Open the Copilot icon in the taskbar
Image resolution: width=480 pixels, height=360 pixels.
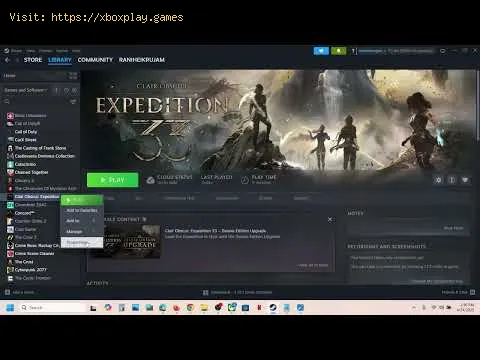point(108,308)
